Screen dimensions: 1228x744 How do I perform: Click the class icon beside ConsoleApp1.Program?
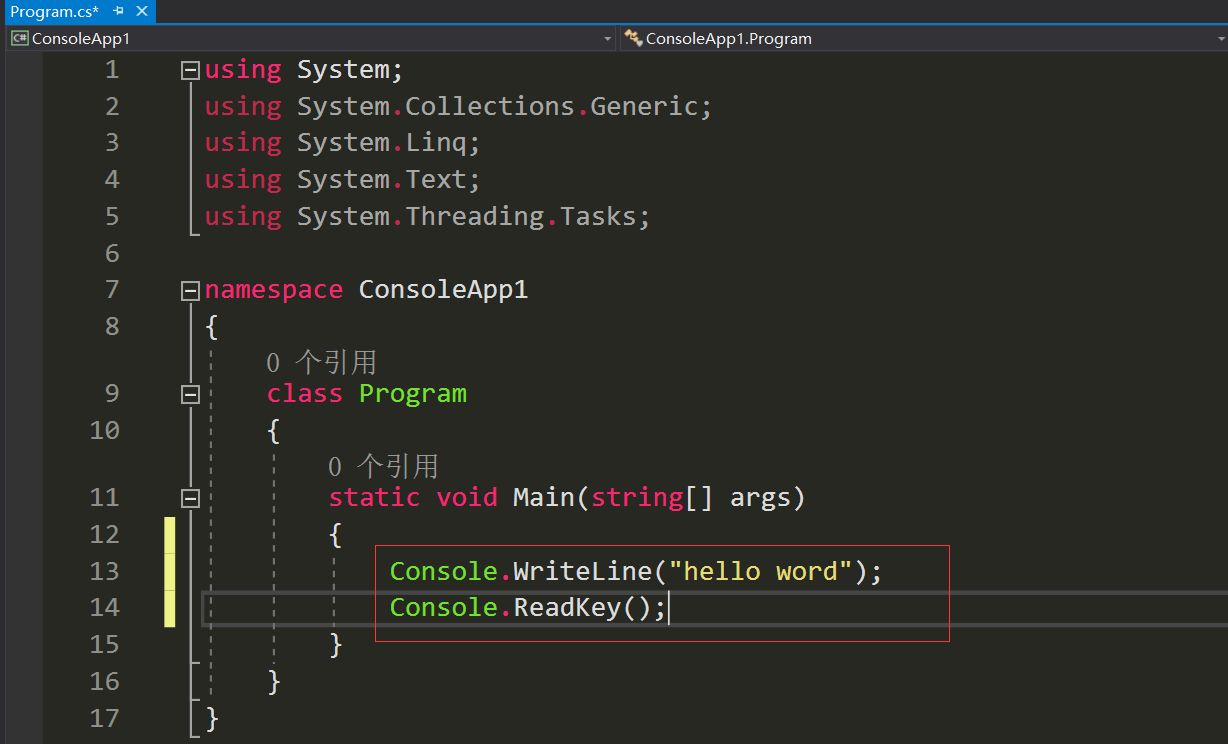point(632,38)
